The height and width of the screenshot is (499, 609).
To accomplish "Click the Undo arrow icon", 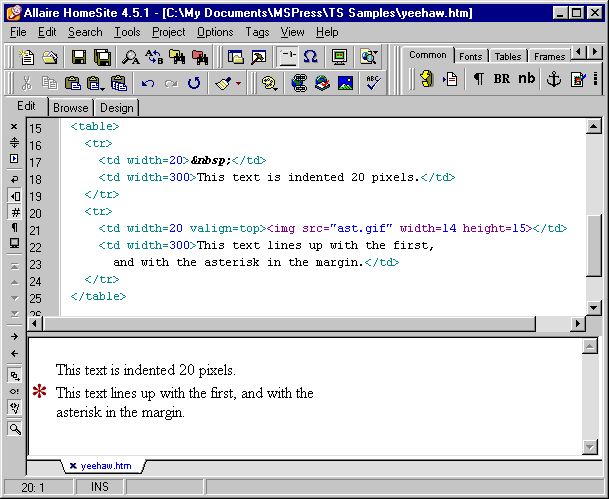I will [x=148, y=83].
